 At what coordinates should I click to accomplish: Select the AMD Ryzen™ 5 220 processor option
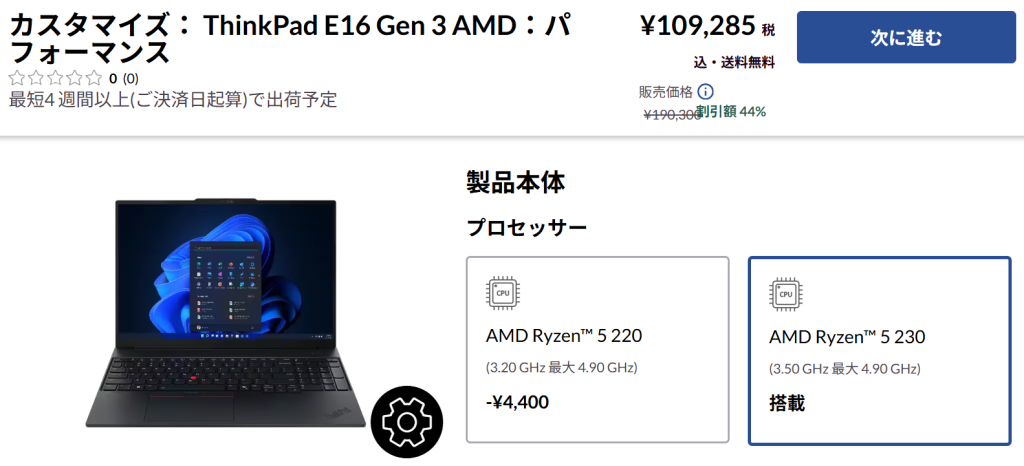click(x=598, y=350)
